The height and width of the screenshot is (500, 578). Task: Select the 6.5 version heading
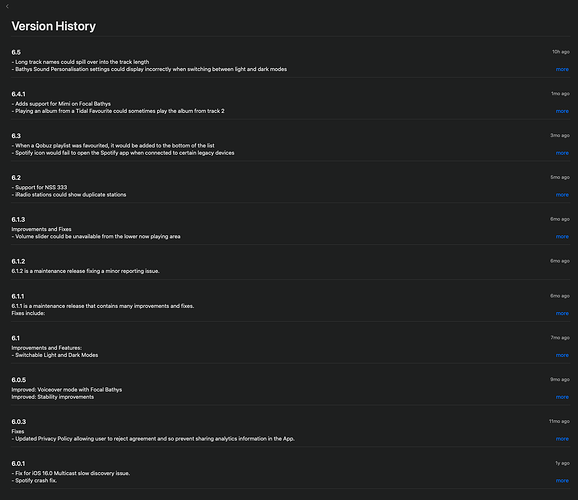[16, 52]
